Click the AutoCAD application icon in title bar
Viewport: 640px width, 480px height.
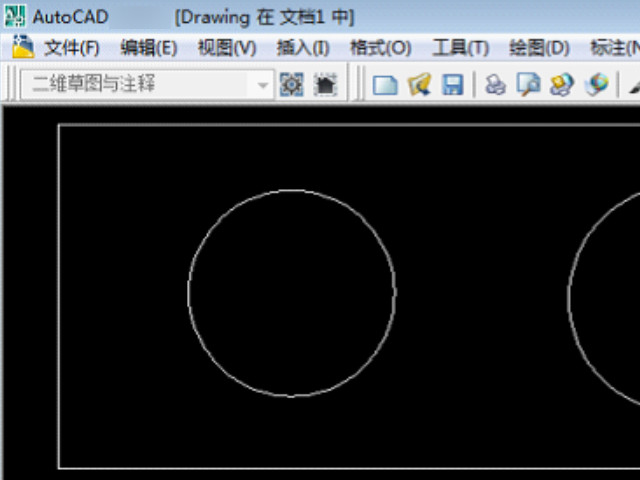pos(15,16)
